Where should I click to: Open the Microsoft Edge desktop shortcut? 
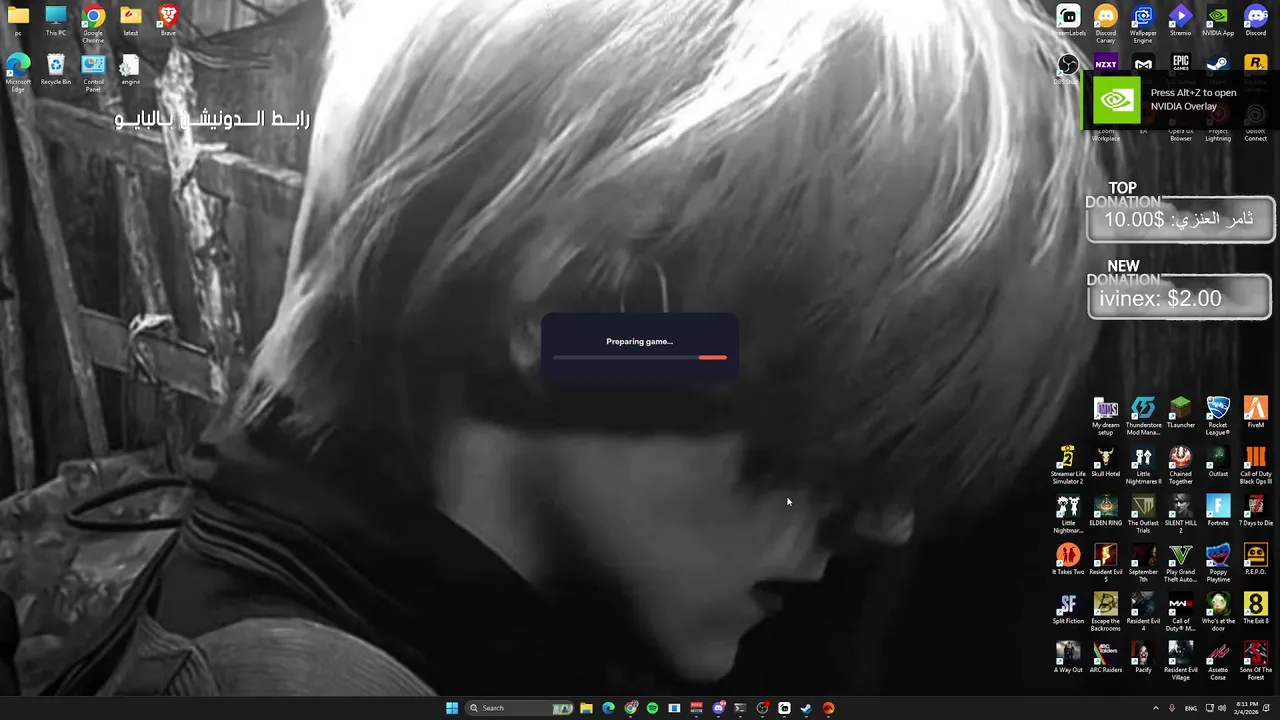coord(18,73)
